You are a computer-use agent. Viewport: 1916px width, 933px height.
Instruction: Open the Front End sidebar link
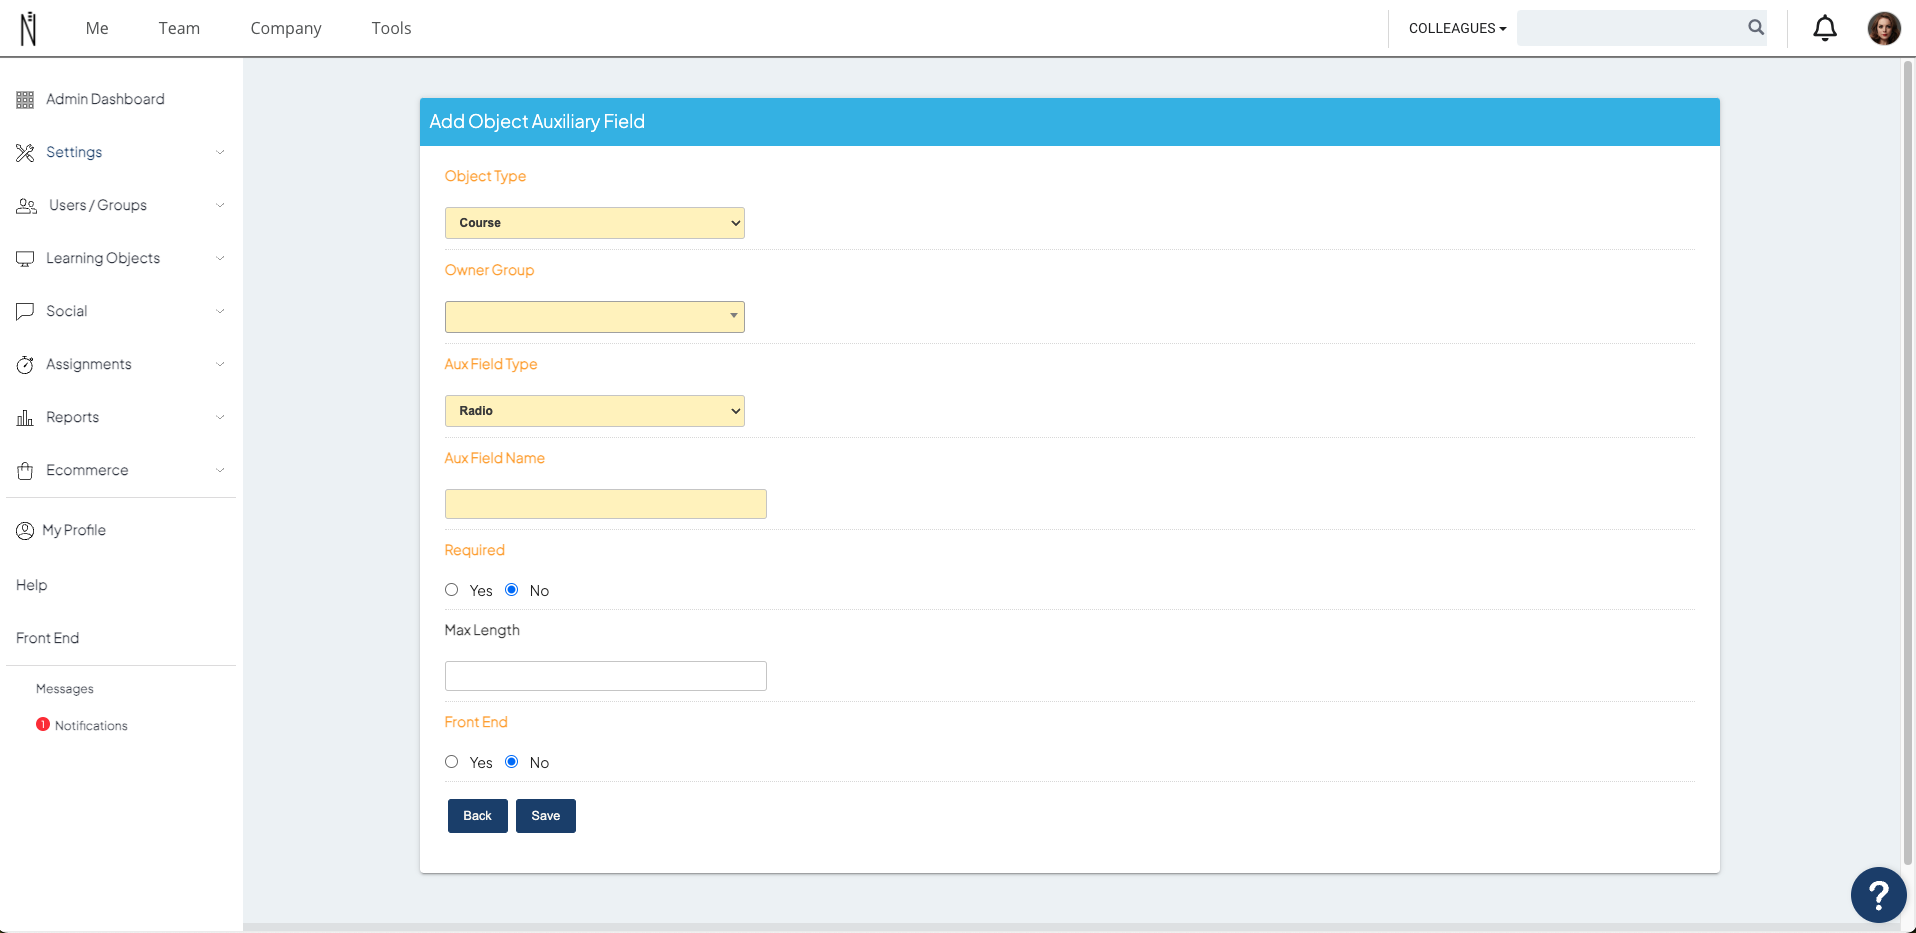tap(47, 638)
